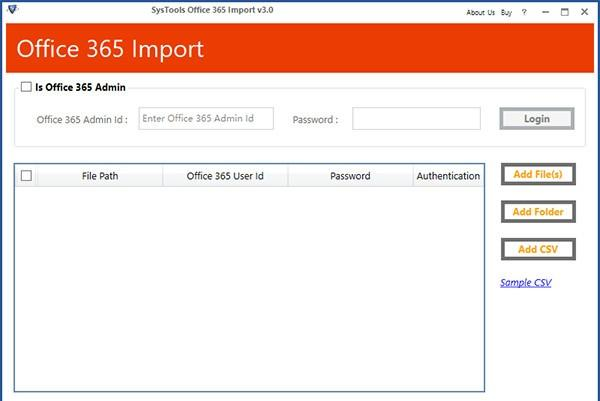This screenshot has width=600, height=401.
Task: Open the Buy menu item
Action: click(x=506, y=13)
